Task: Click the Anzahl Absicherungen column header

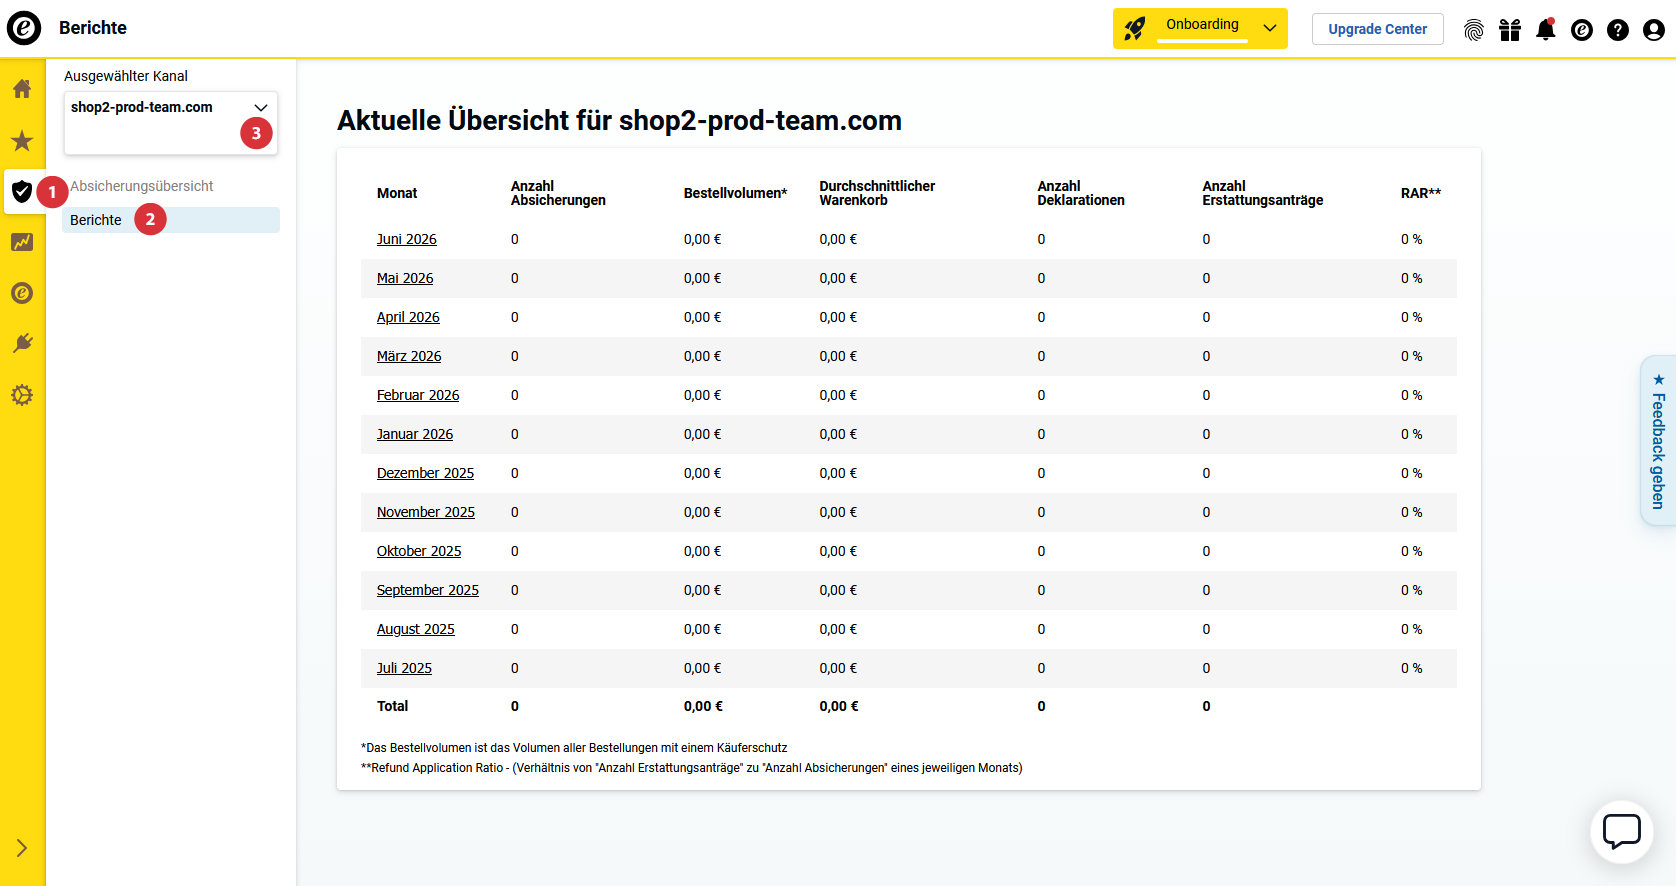Action: tap(558, 193)
